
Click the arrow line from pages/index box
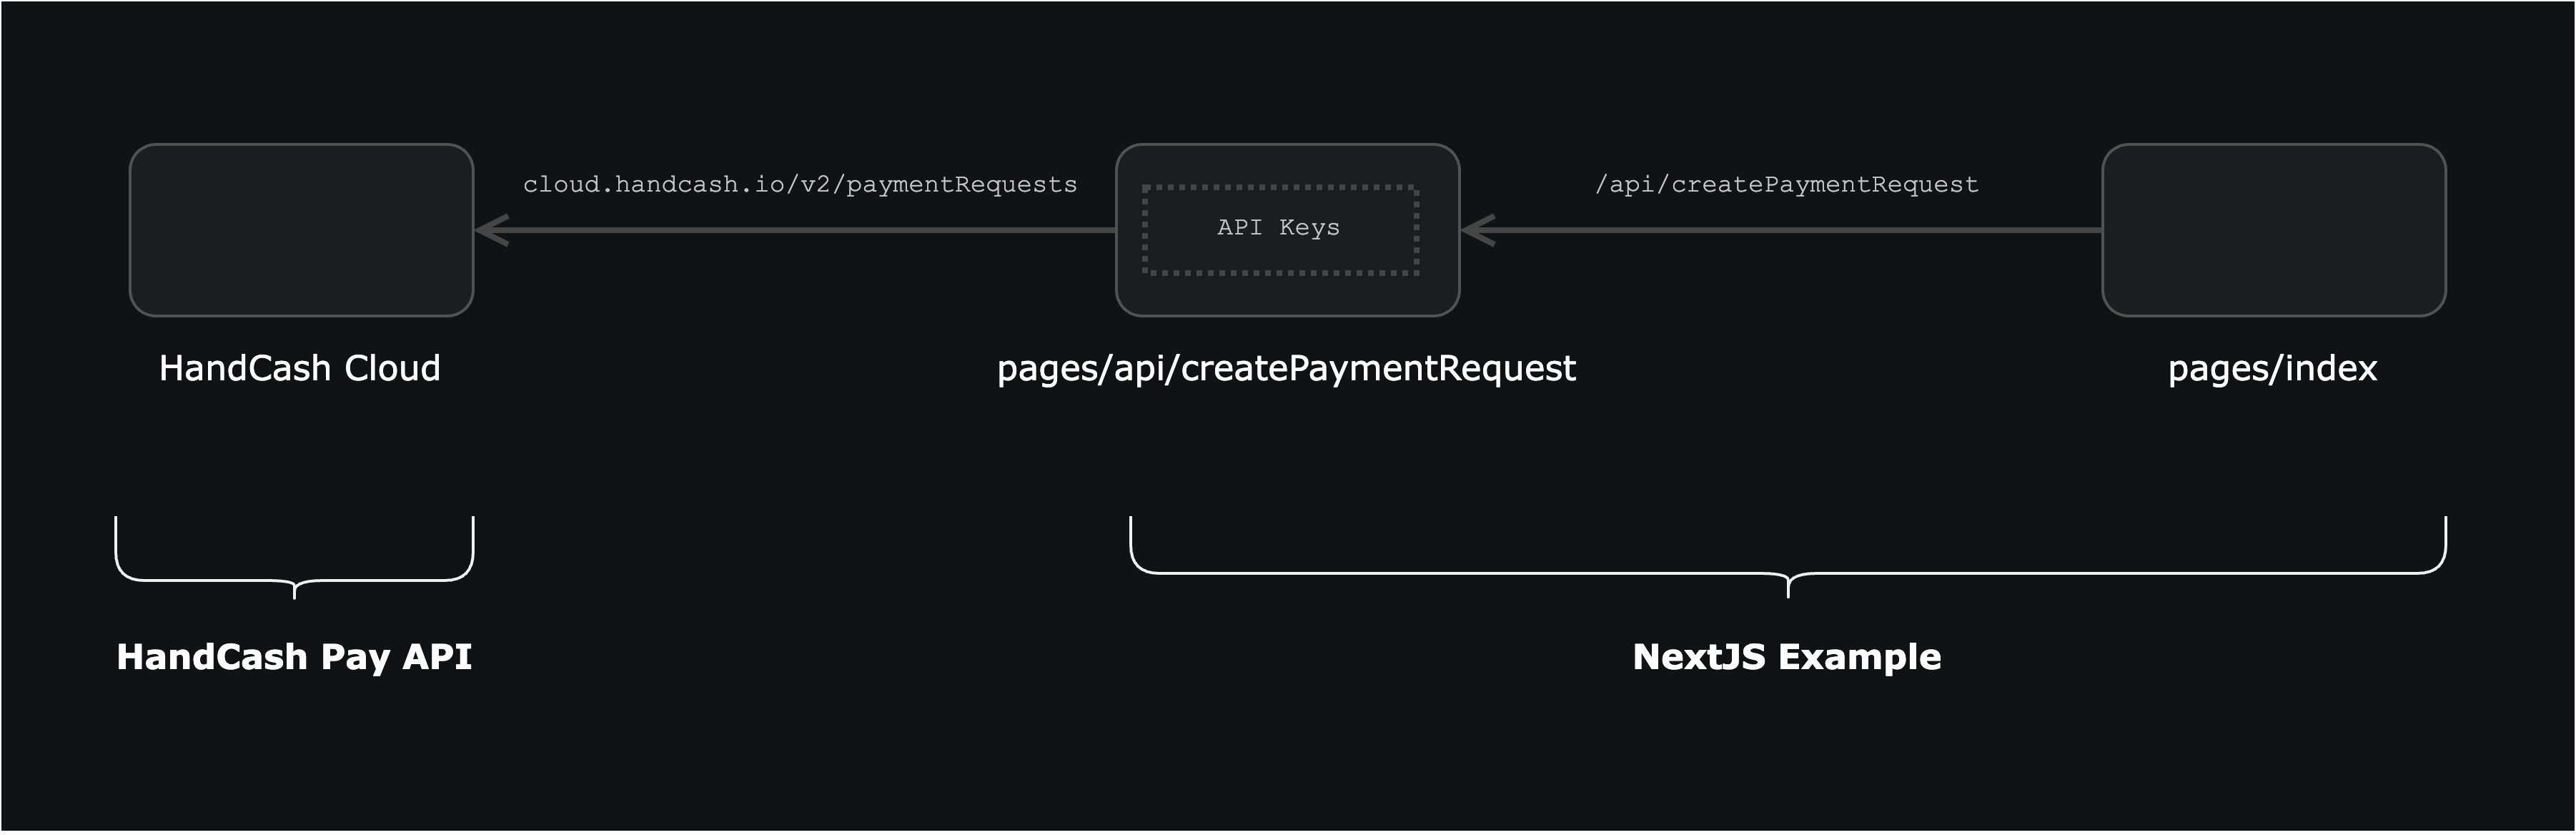(1800, 230)
